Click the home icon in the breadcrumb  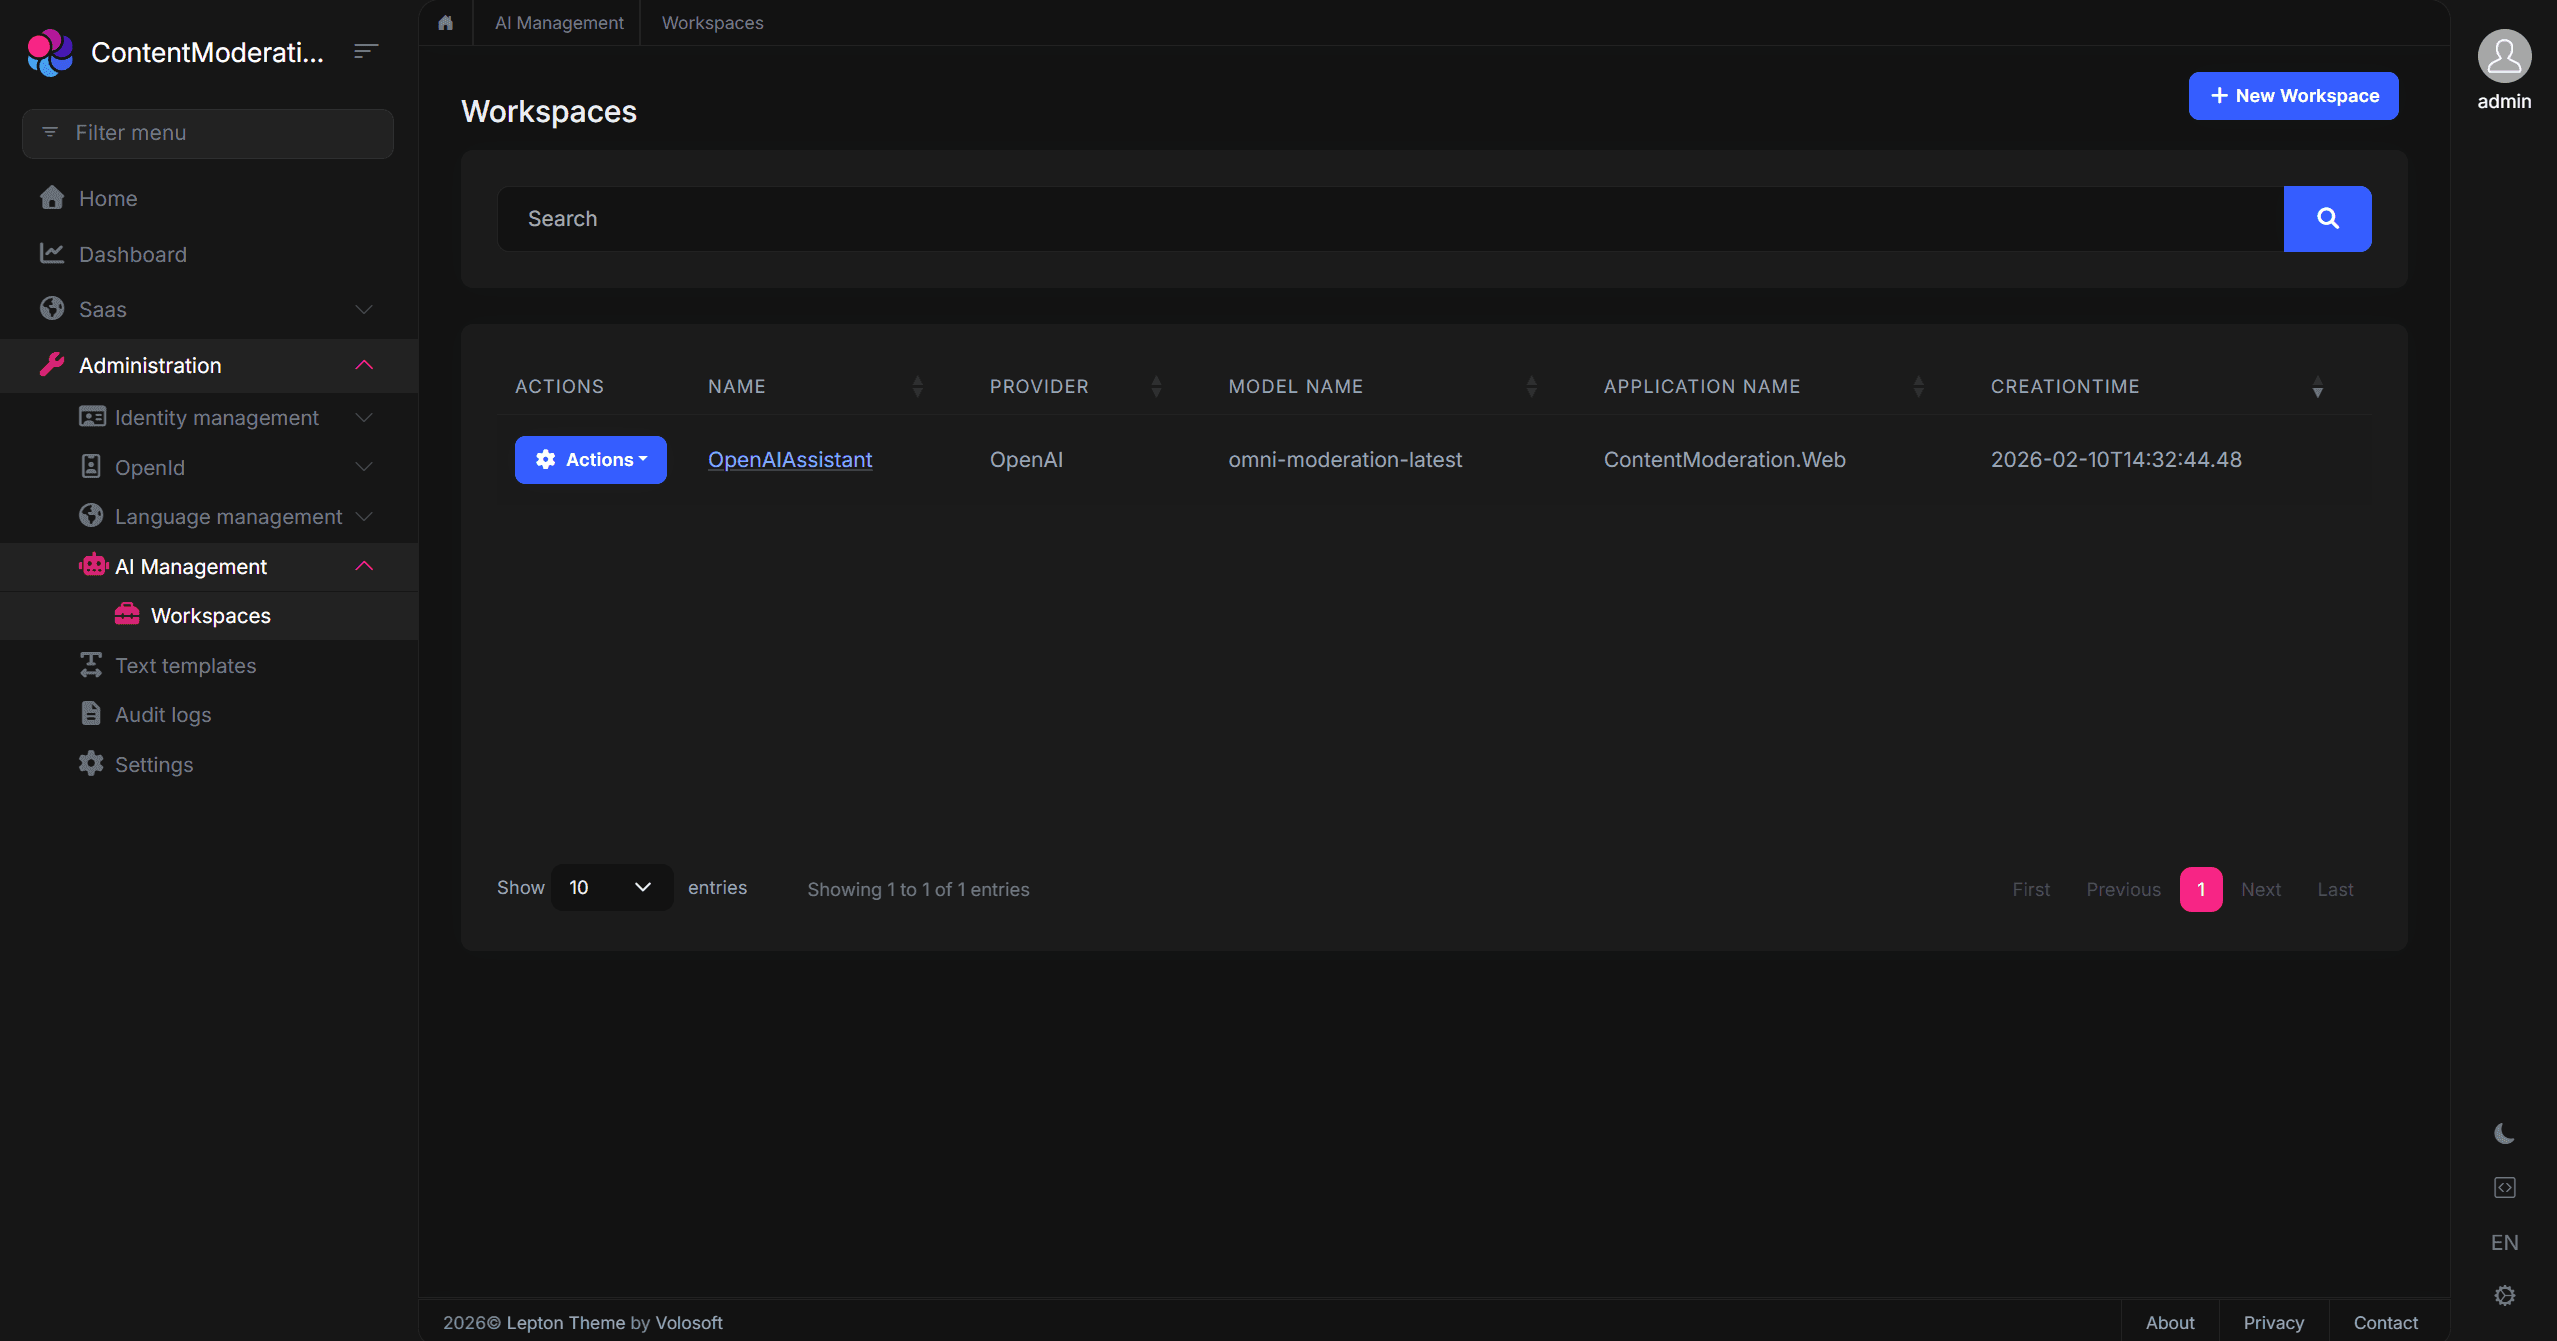point(444,22)
